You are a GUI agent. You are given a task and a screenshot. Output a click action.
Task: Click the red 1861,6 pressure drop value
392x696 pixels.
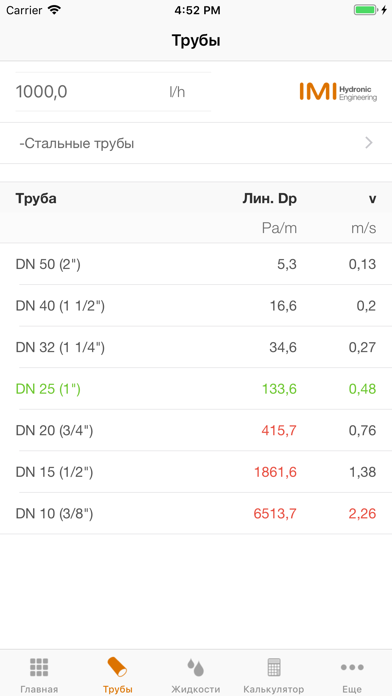pos(275,472)
